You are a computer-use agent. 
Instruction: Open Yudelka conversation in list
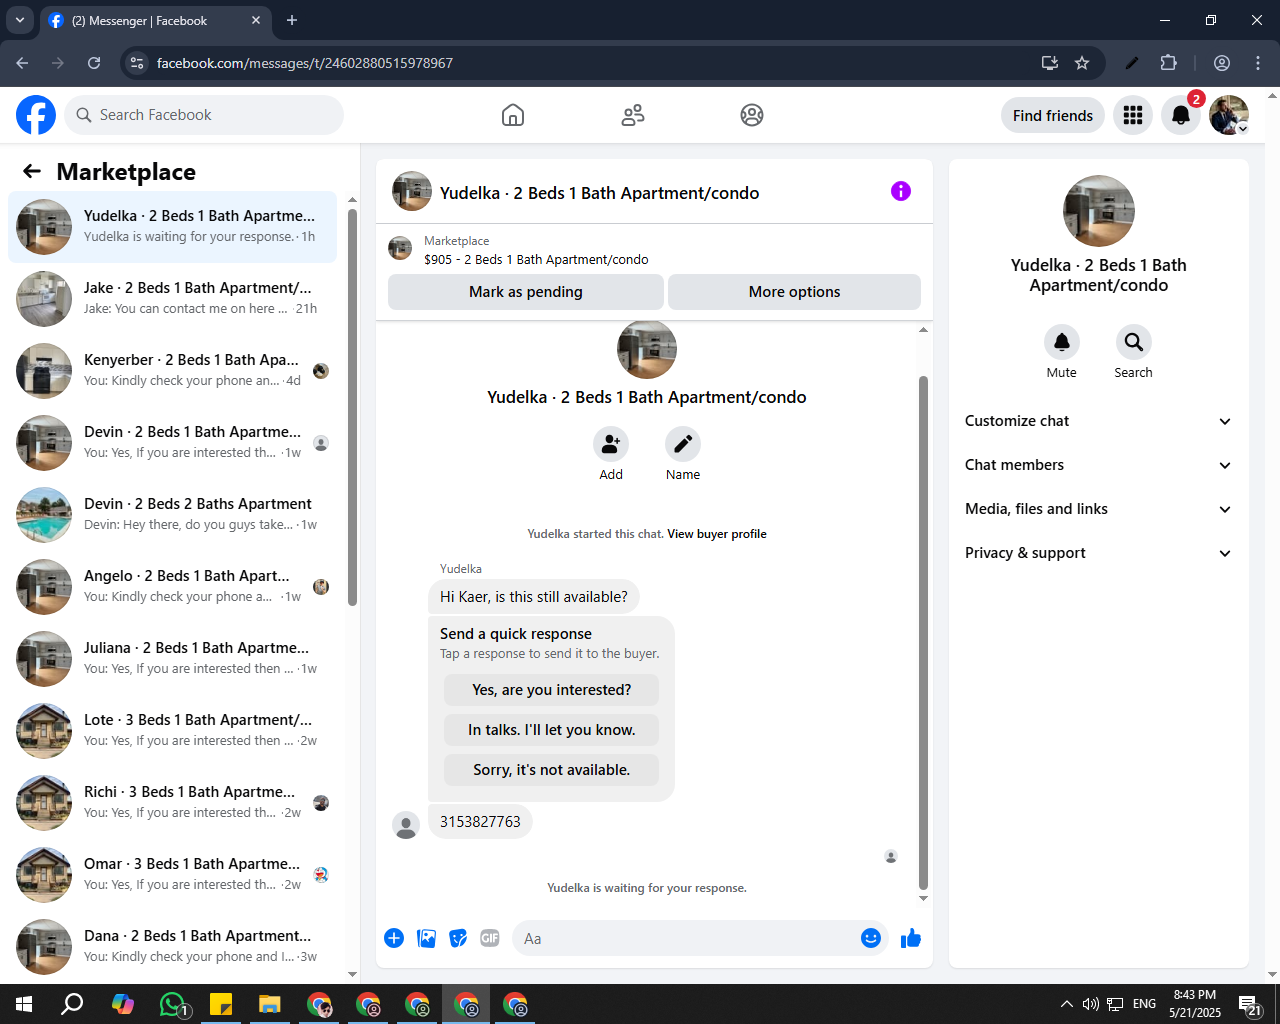pos(172,227)
